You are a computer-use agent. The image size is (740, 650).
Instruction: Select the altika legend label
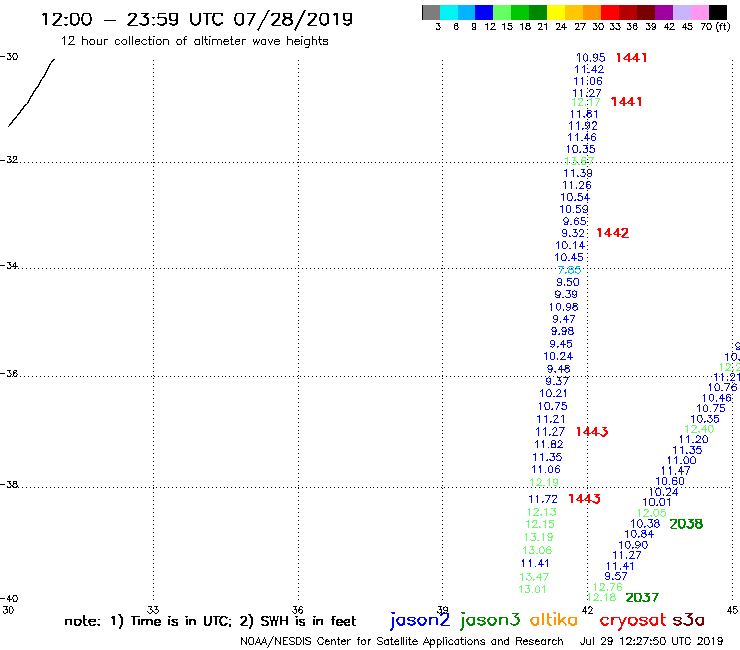[x=553, y=619]
